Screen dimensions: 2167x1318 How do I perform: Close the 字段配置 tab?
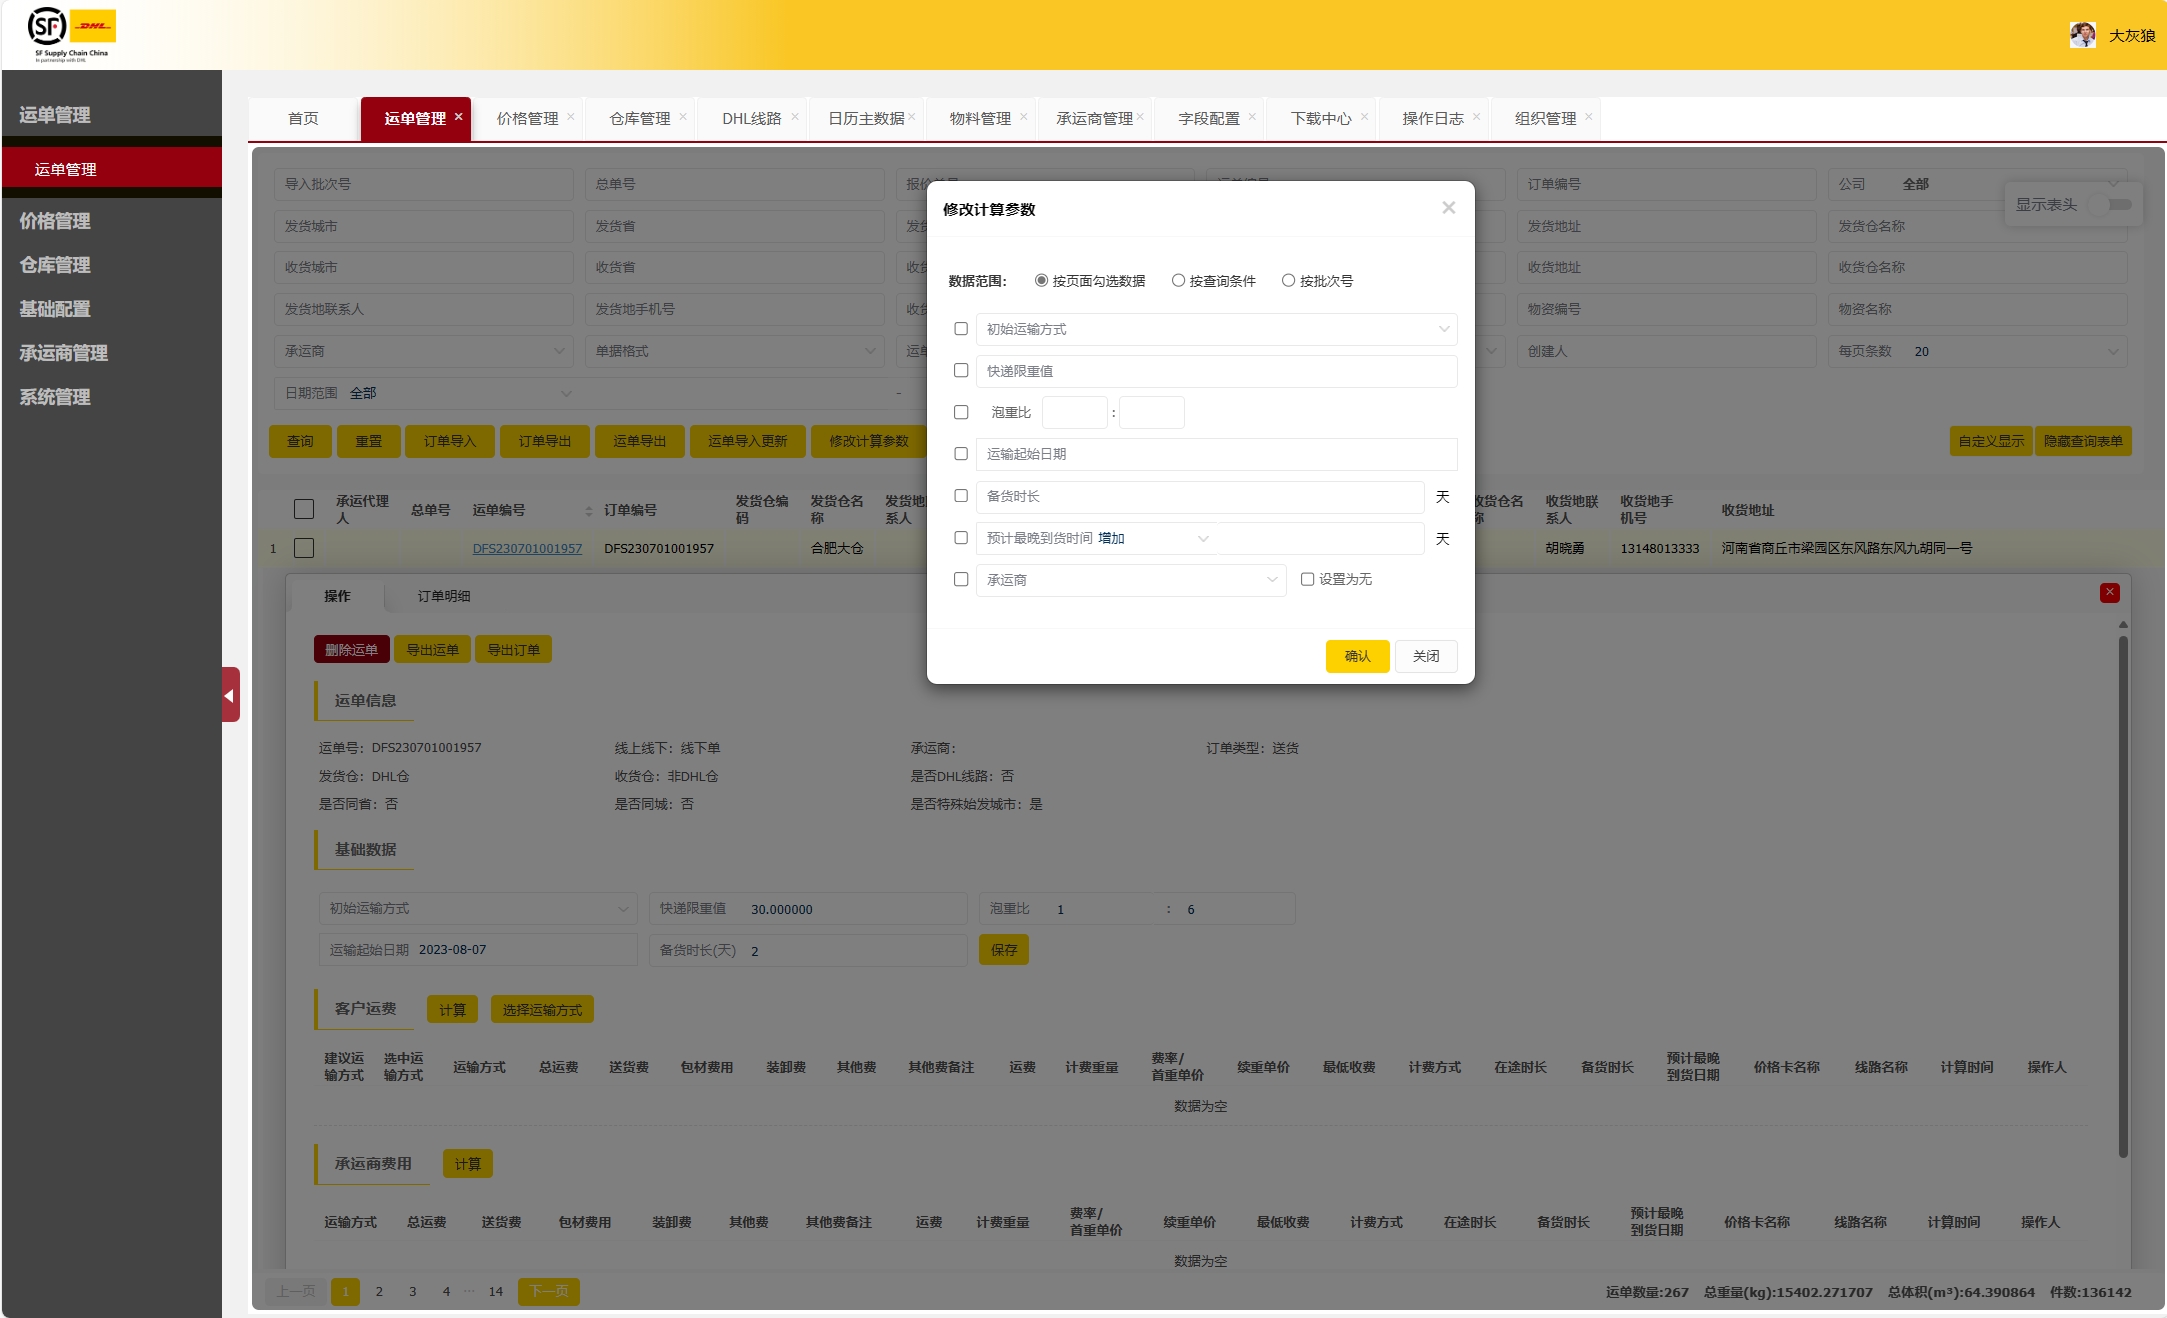coord(1252,117)
